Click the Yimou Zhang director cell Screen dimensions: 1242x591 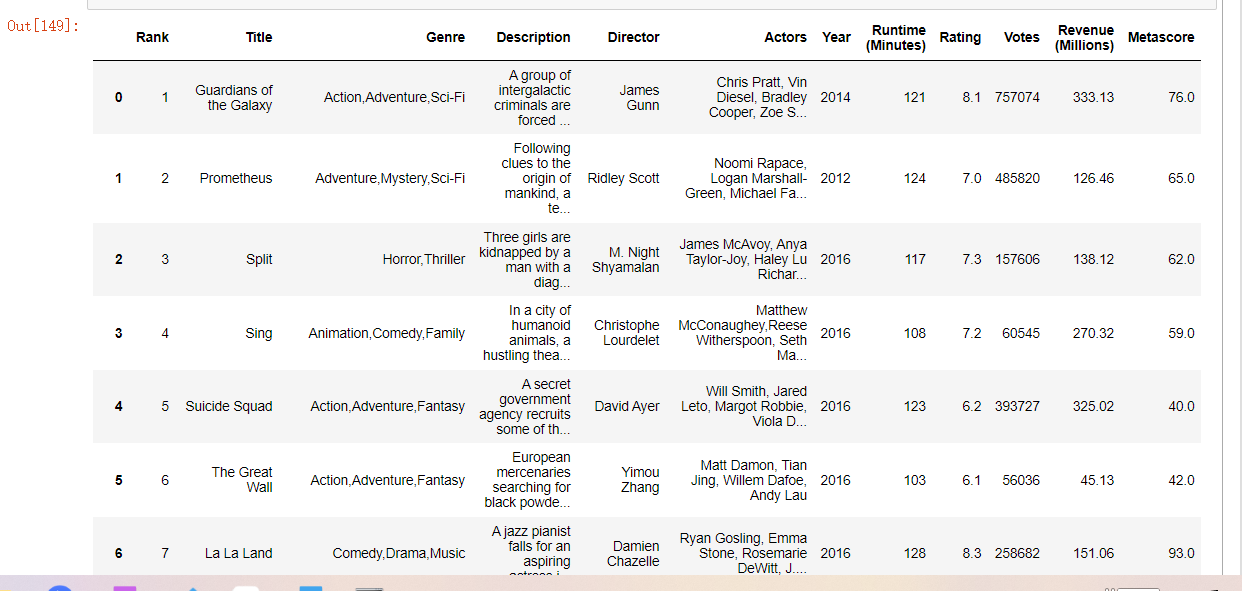click(x=640, y=480)
